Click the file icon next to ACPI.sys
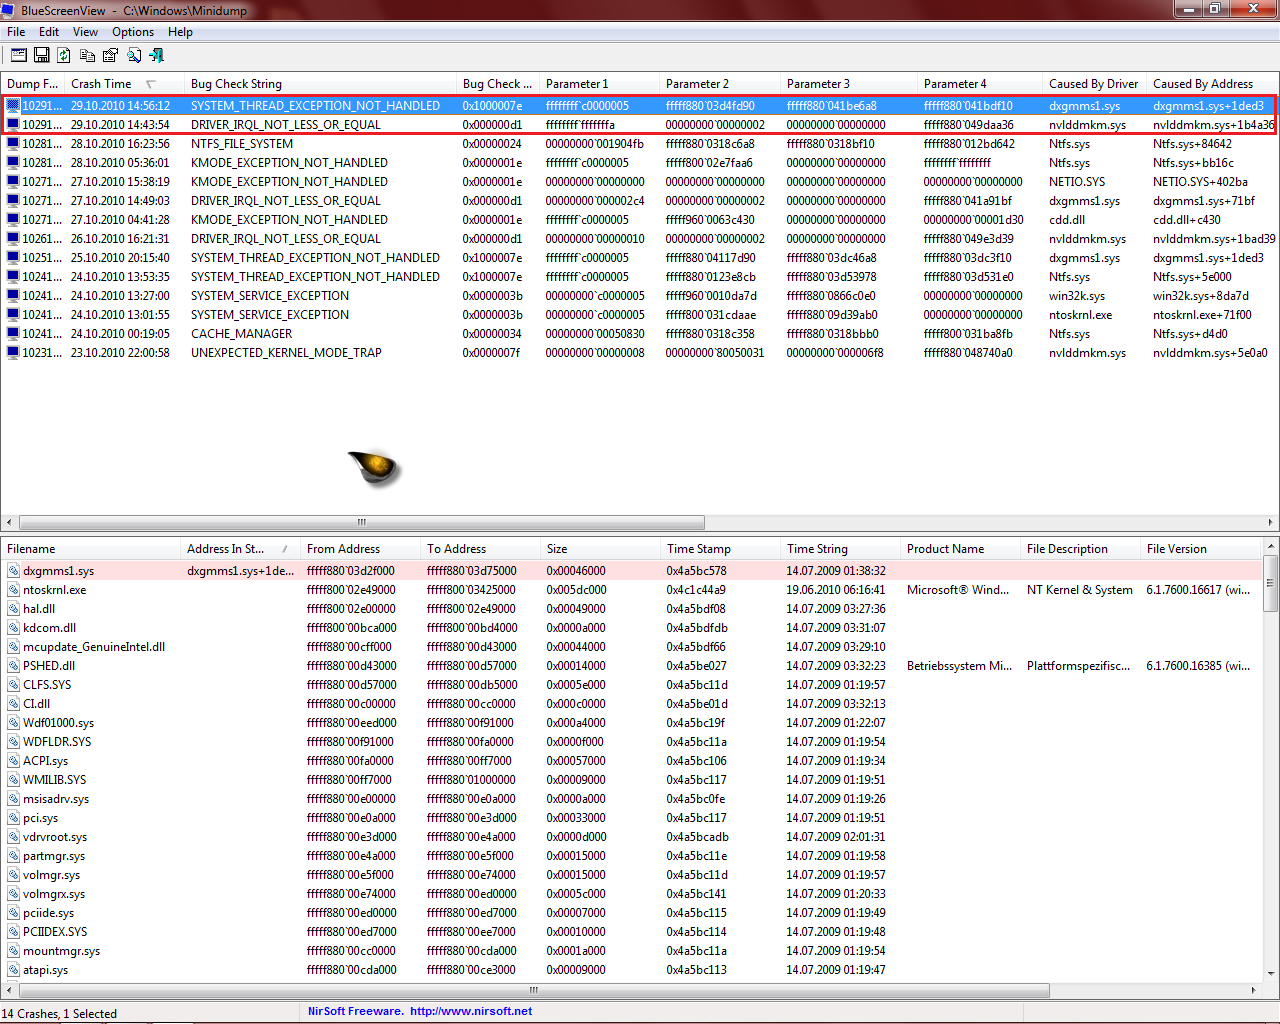The height and width of the screenshot is (1024, 1280). 14,761
